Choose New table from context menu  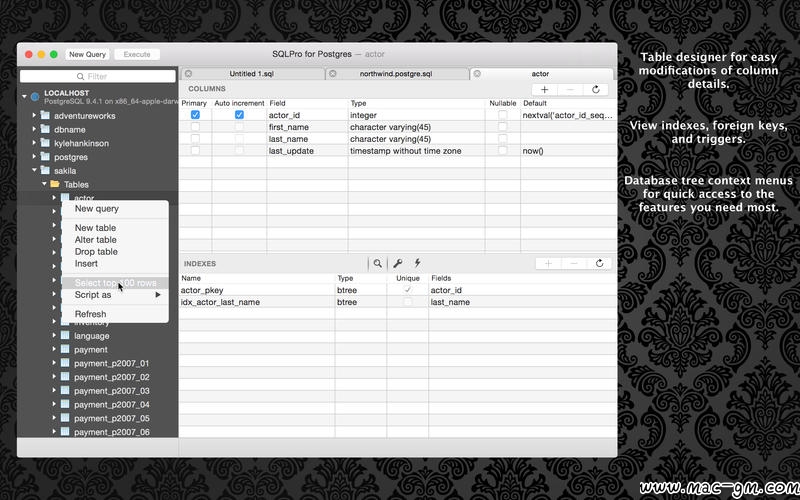point(115,228)
